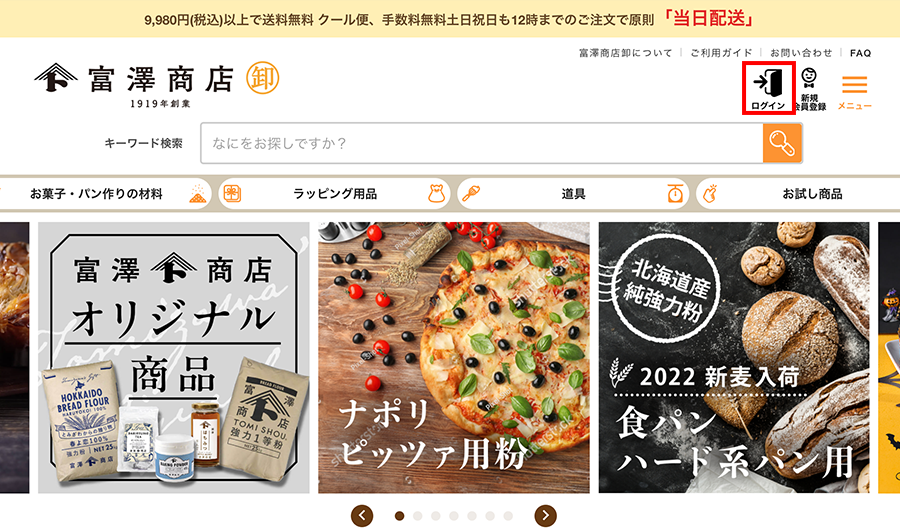The width and height of the screenshot is (900, 530).
Task: Click the gift box wrapping icon
Action: (232, 194)
